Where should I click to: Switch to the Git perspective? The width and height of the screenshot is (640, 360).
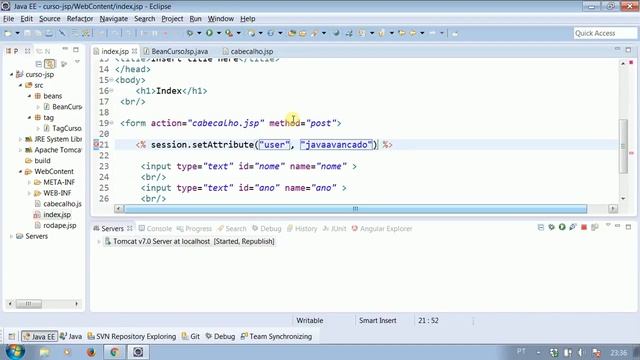(191, 336)
